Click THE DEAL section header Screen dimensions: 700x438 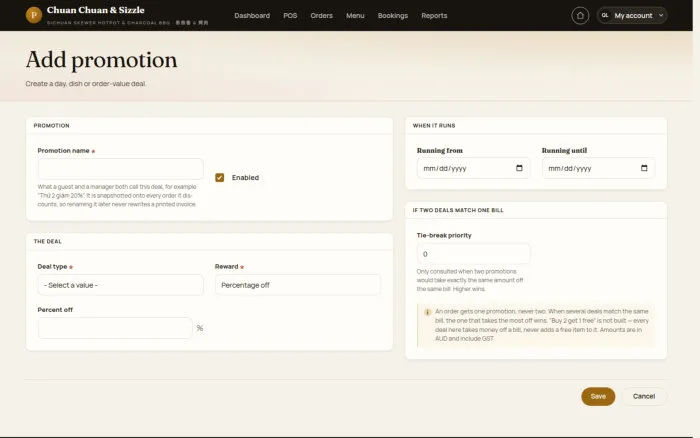48,241
